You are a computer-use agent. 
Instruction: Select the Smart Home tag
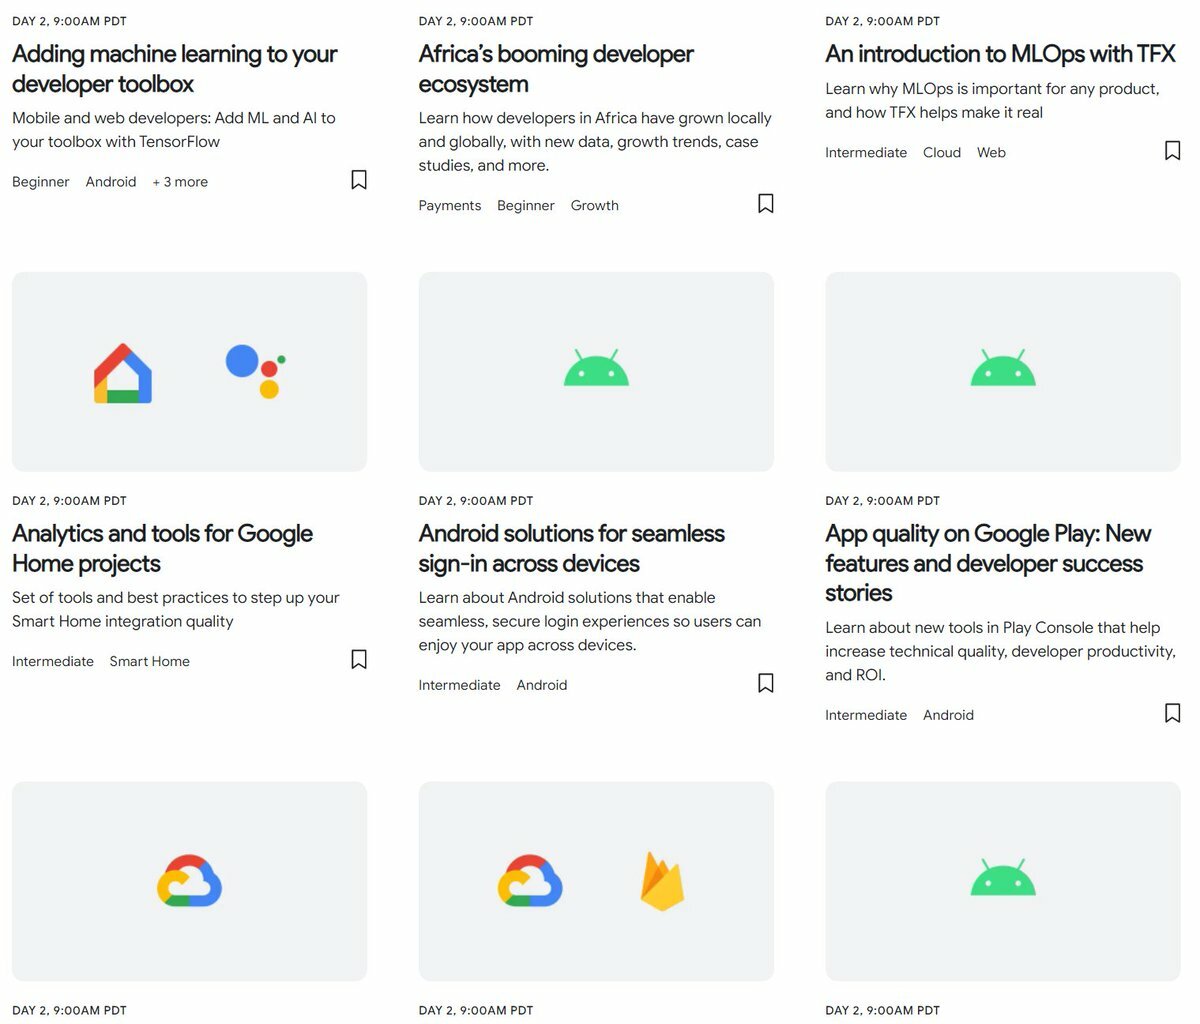click(150, 662)
